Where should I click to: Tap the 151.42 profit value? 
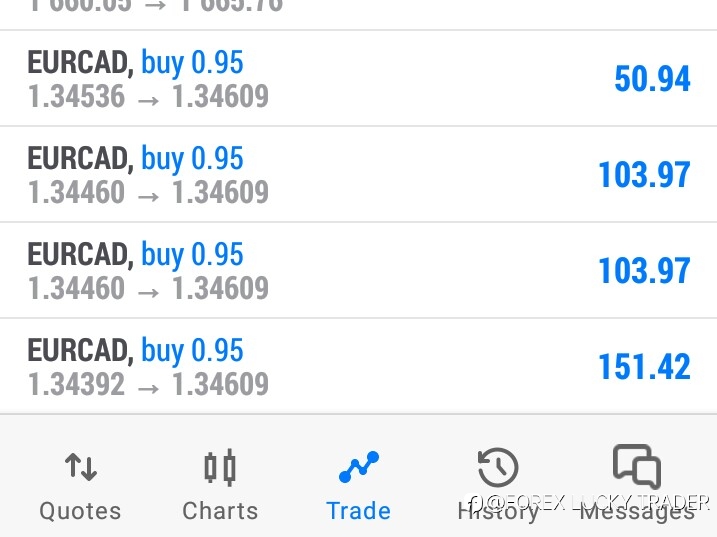(x=644, y=367)
